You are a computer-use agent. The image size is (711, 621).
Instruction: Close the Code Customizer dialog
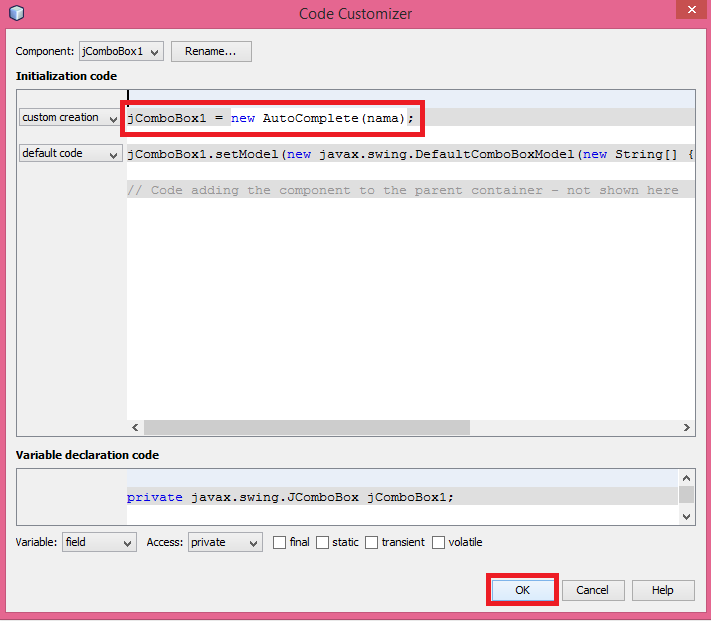coord(692,10)
